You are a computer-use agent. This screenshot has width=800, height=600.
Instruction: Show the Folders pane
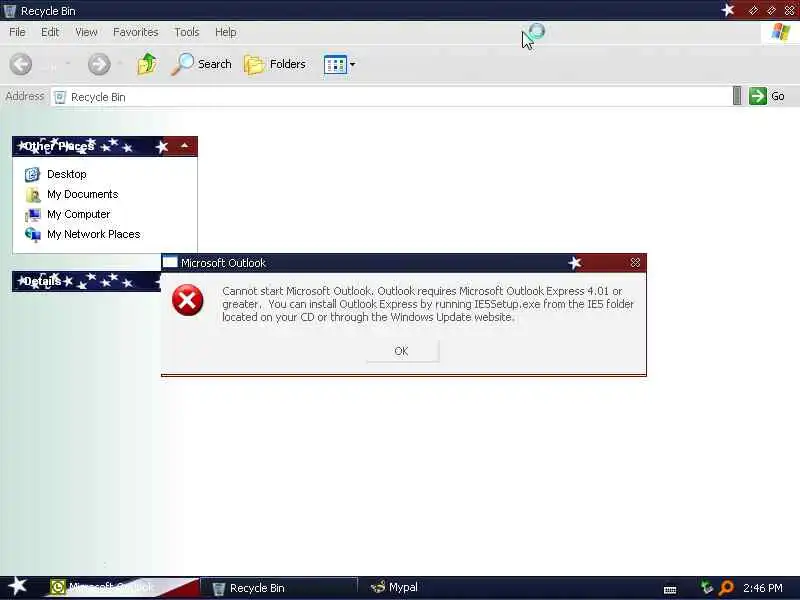point(275,64)
